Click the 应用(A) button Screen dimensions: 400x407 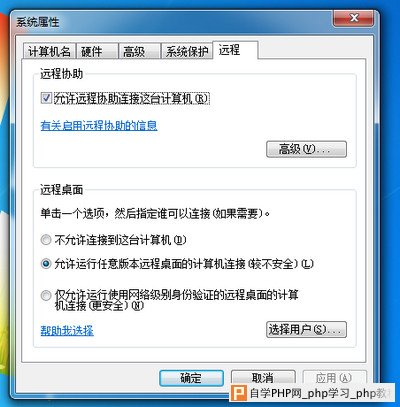334,378
